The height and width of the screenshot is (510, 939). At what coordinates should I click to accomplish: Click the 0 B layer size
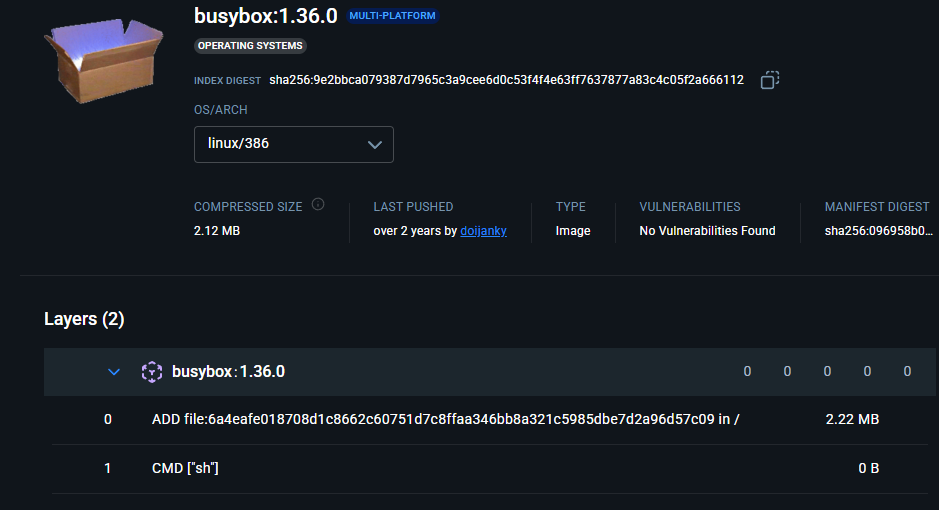868,469
